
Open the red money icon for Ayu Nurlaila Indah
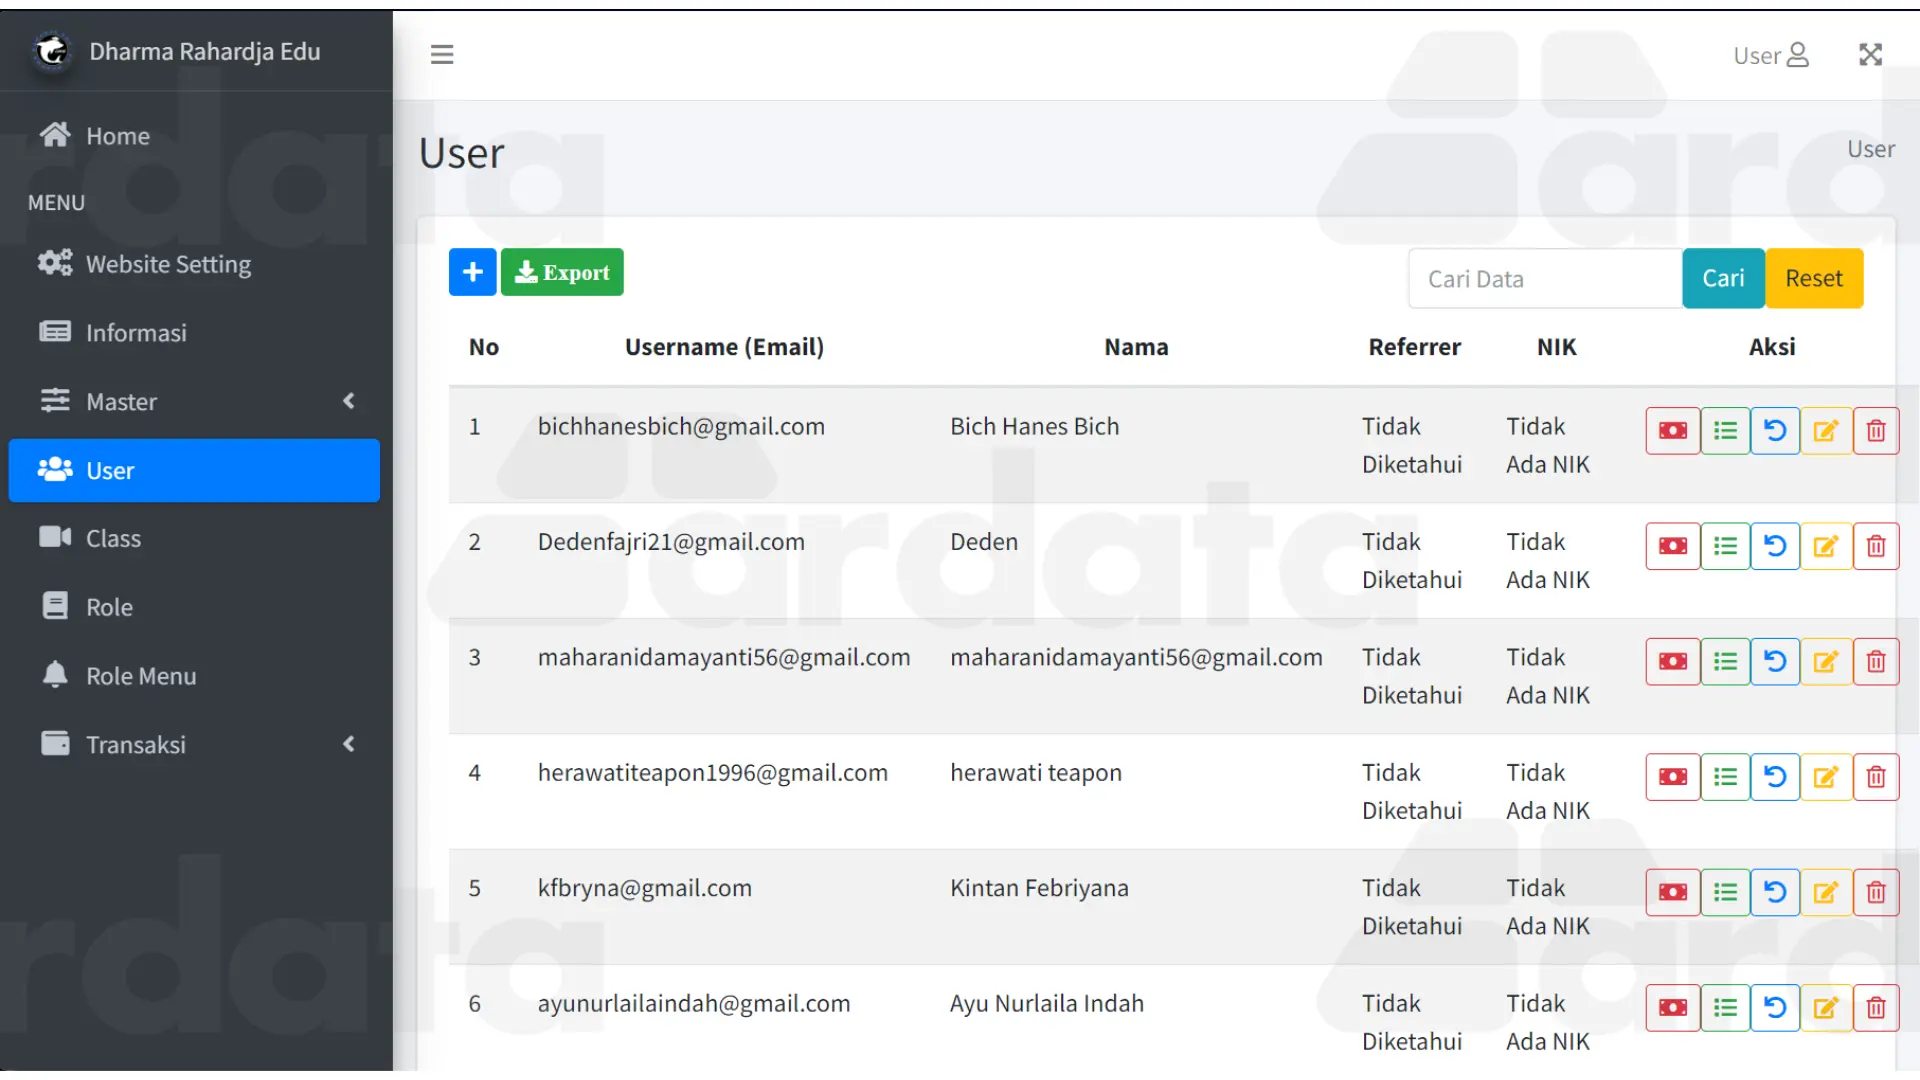tap(1673, 1008)
